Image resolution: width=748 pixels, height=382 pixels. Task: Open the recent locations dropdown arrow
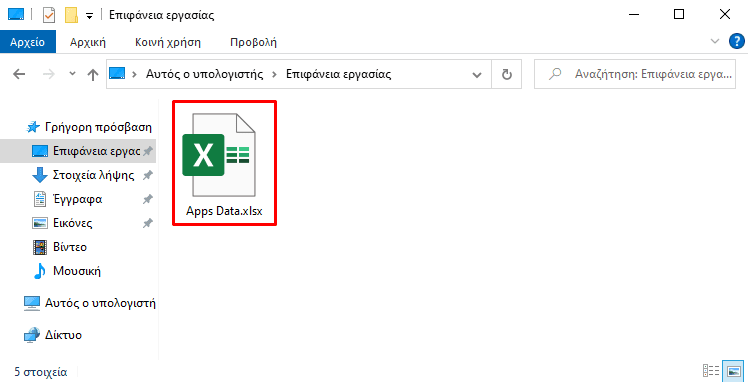click(72, 74)
